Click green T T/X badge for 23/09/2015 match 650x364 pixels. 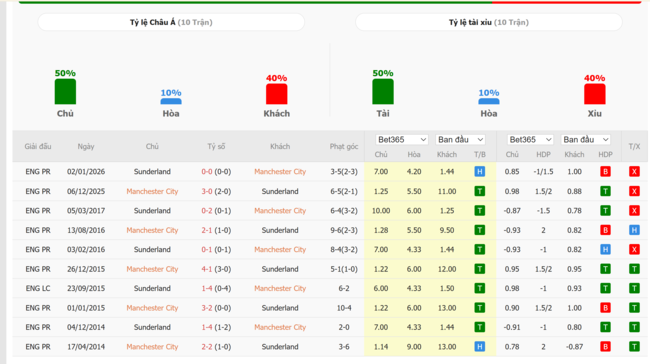click(634, 288)
